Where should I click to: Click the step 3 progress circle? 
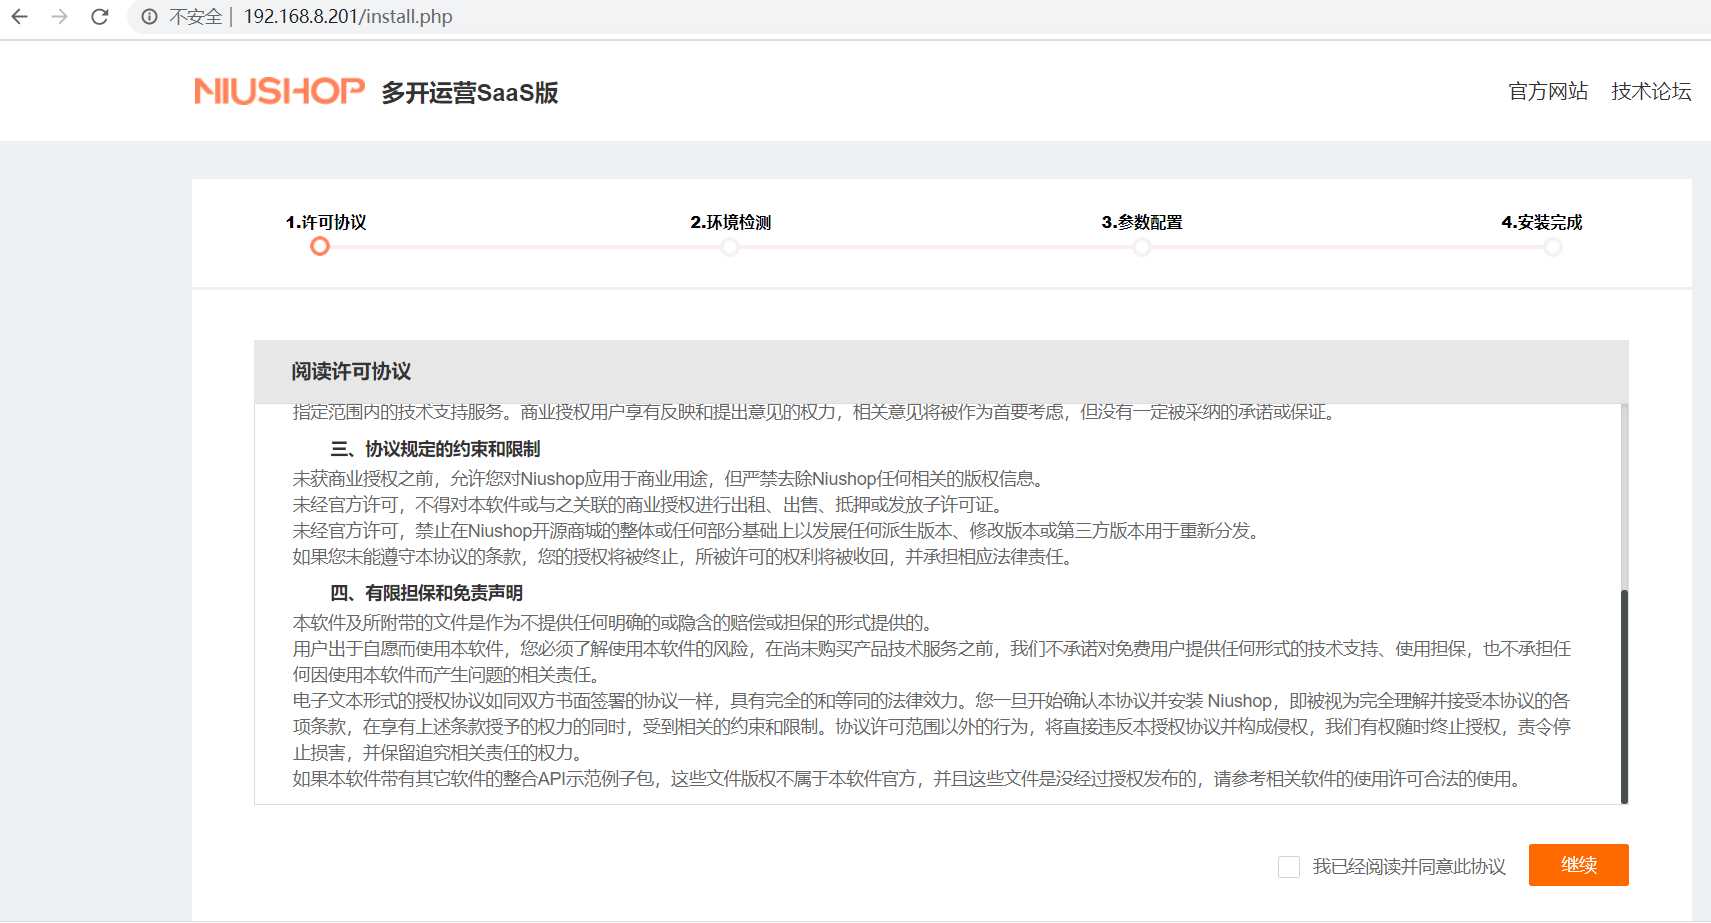[x=1142, y=246]
